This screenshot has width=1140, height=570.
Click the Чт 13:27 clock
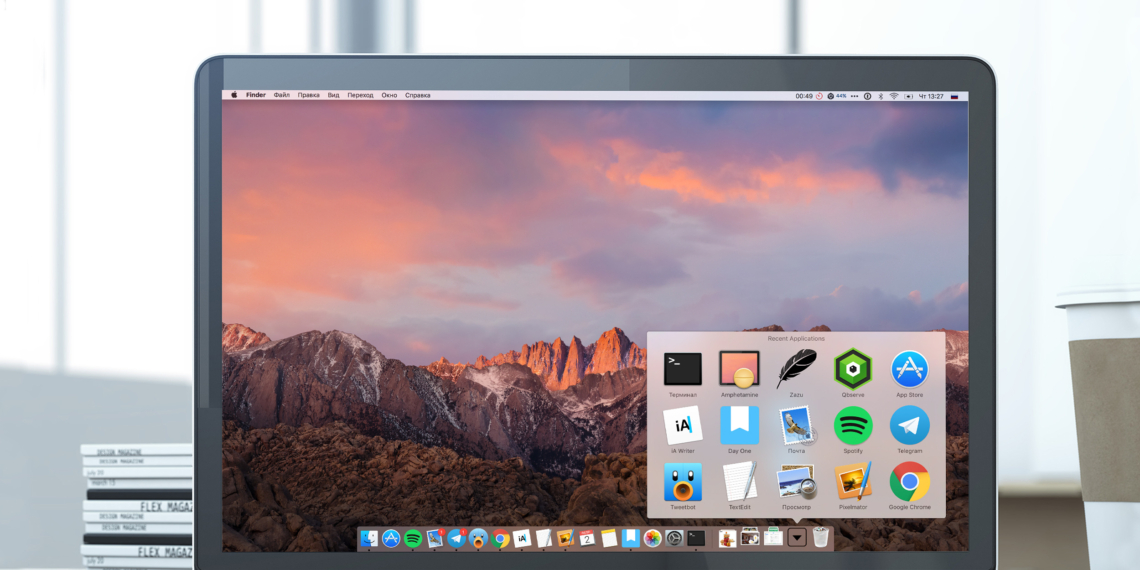coord(929,96)
